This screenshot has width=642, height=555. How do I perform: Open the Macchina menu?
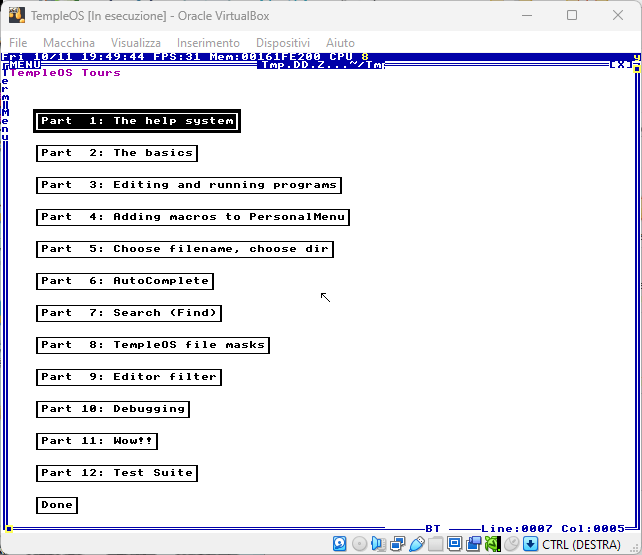pyautogui.click(x=69, y=43)
